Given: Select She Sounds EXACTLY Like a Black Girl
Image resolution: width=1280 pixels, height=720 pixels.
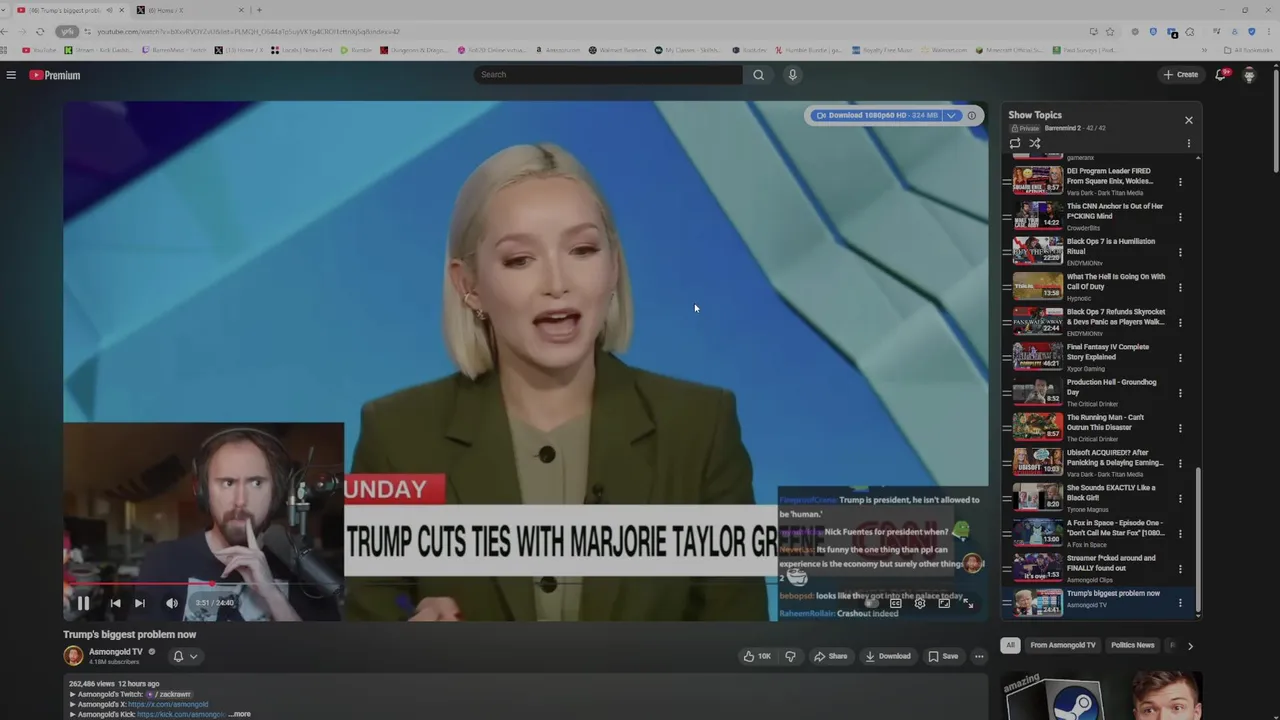Looking at the screenshot, I should [x=1111, y=492].
